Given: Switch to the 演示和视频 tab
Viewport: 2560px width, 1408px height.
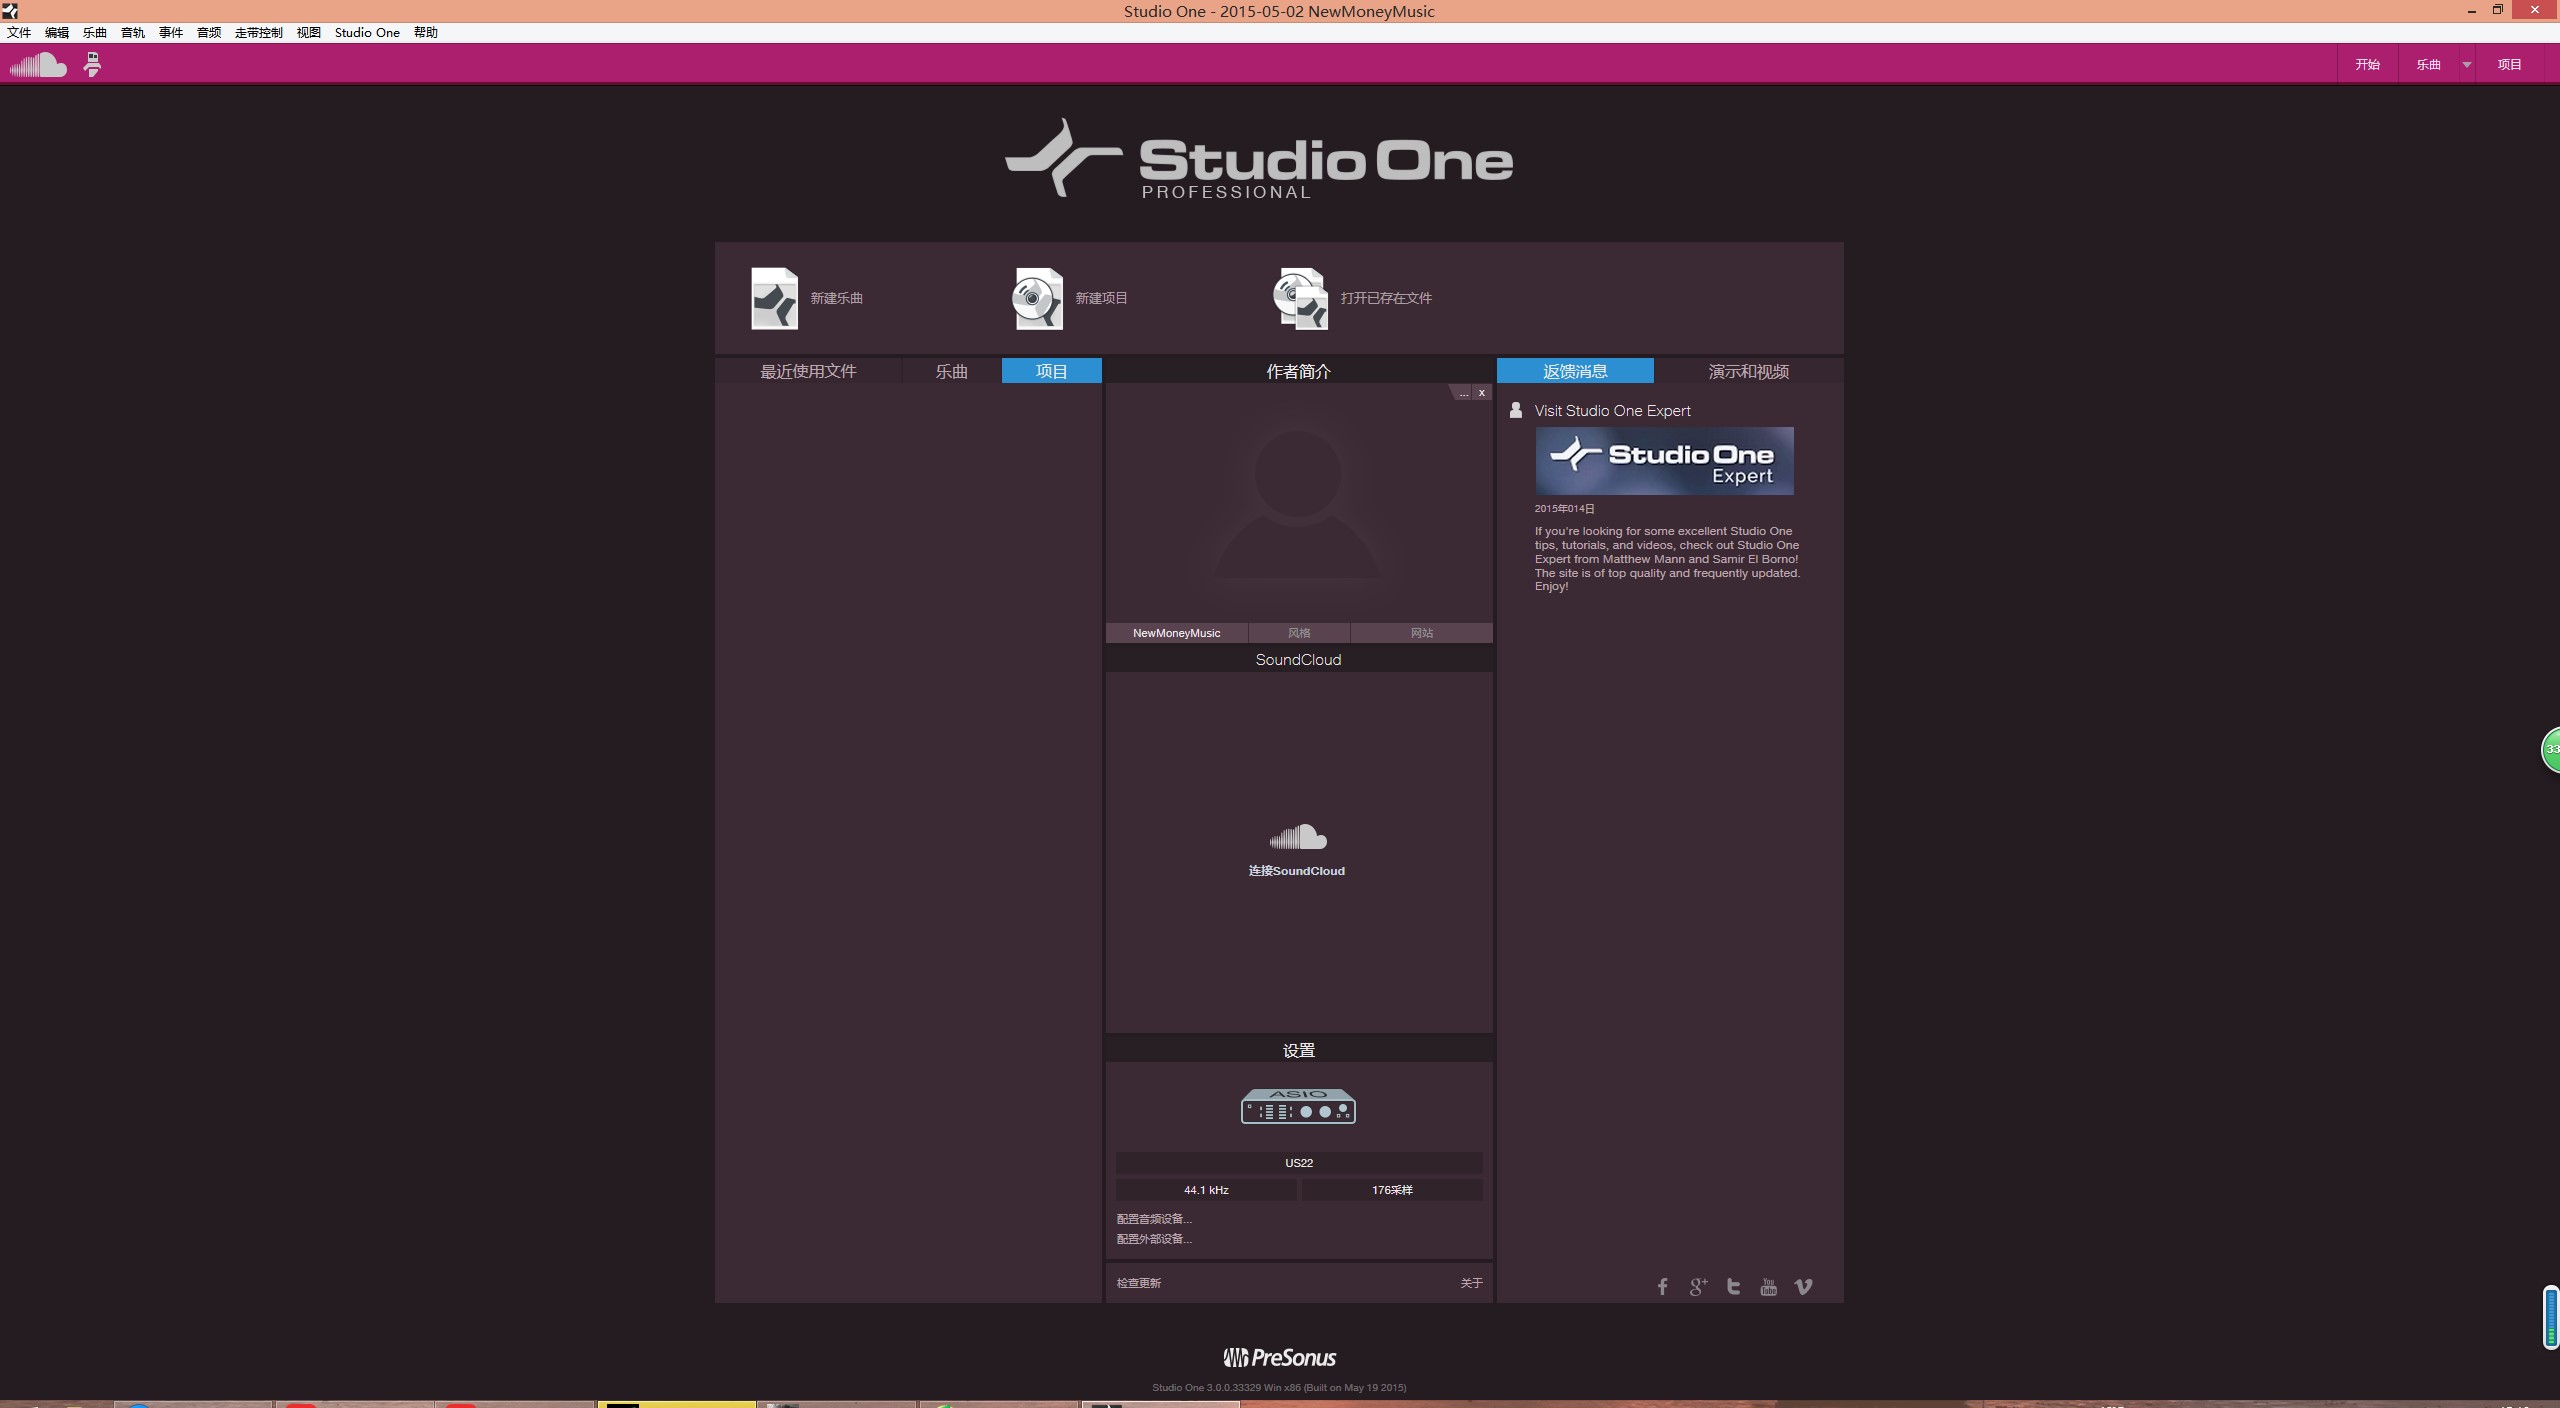Looking at the screenshot, I should click(1748, 371).
